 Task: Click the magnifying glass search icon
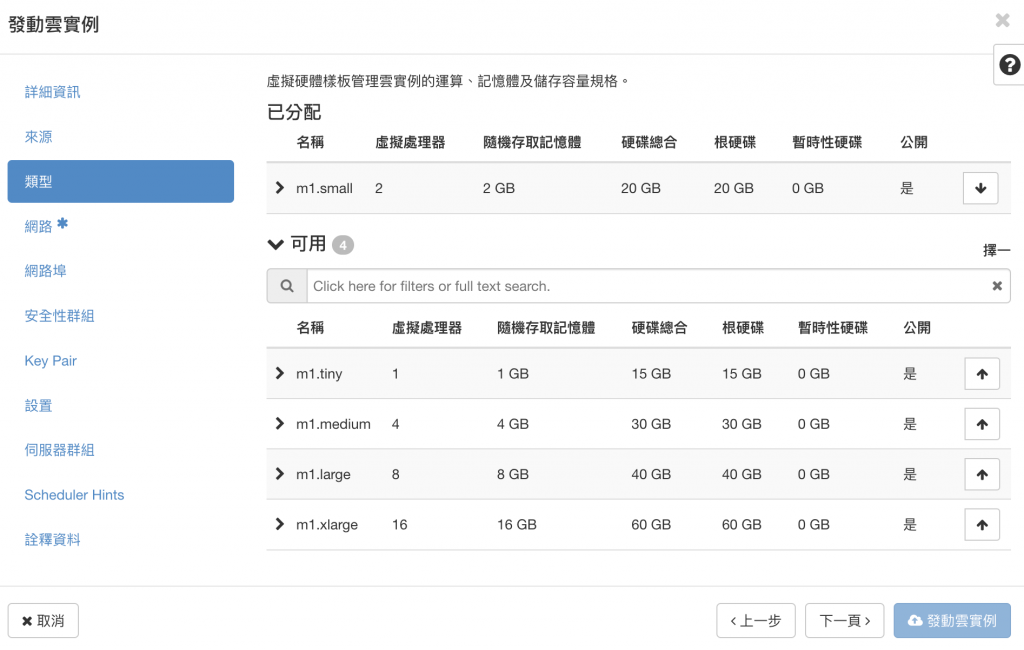click(x=287, y=285)
